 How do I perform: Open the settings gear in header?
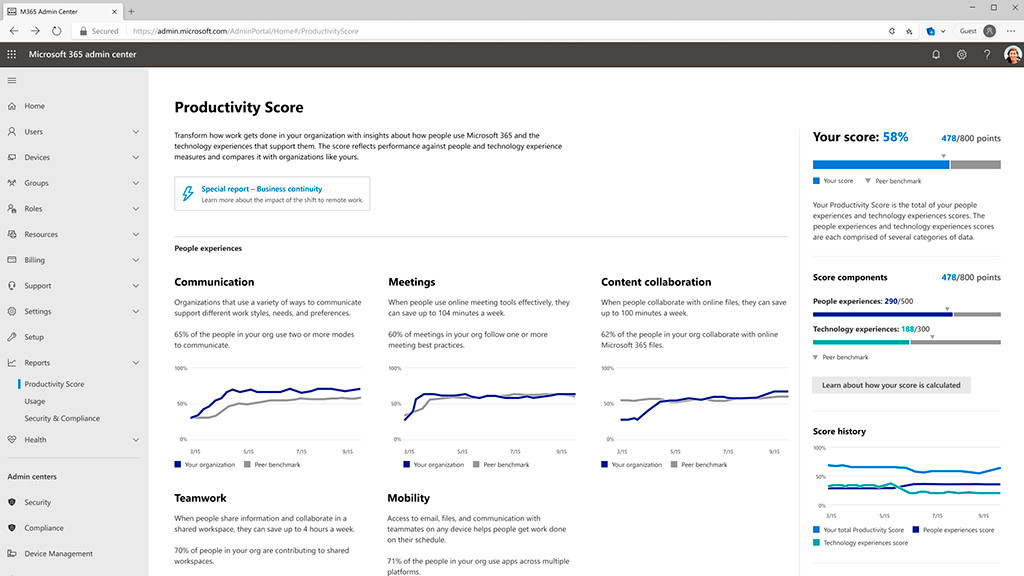pos(961,55)
